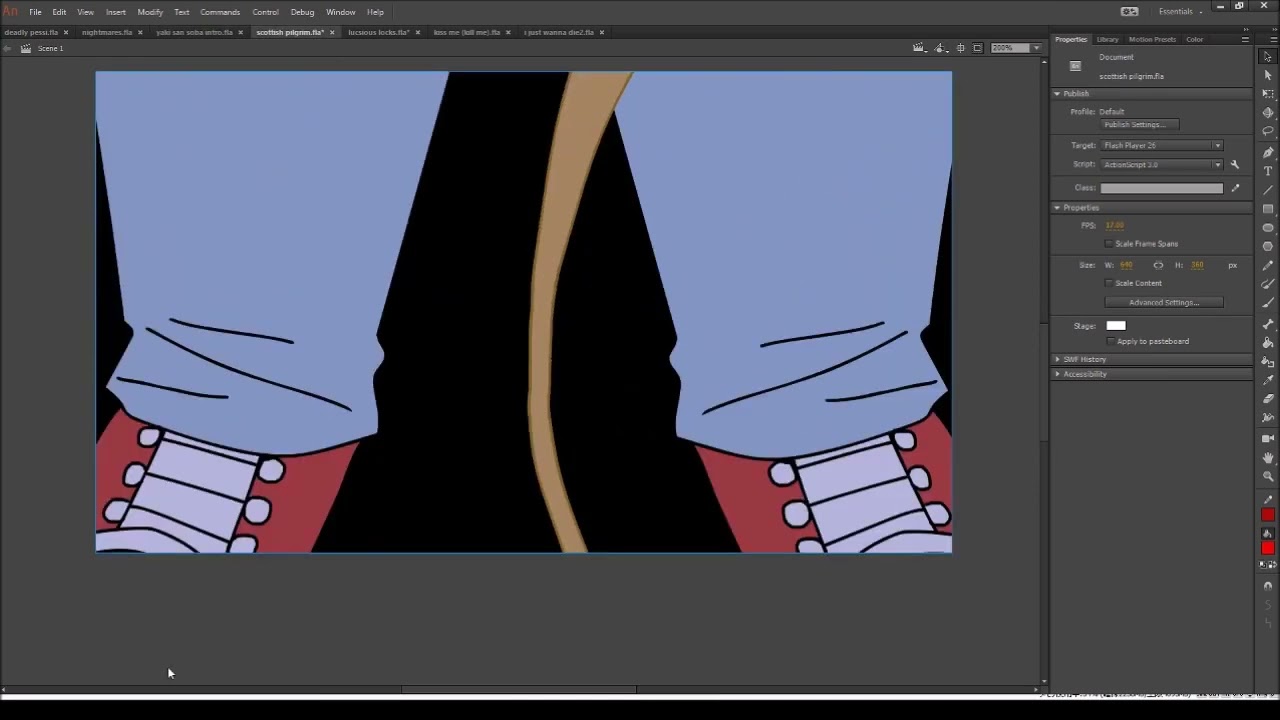The width and height of the screenshot is (1280, 720).
Task: Select the Ink Bottle tool
Action: click(x=1268, y=361)
